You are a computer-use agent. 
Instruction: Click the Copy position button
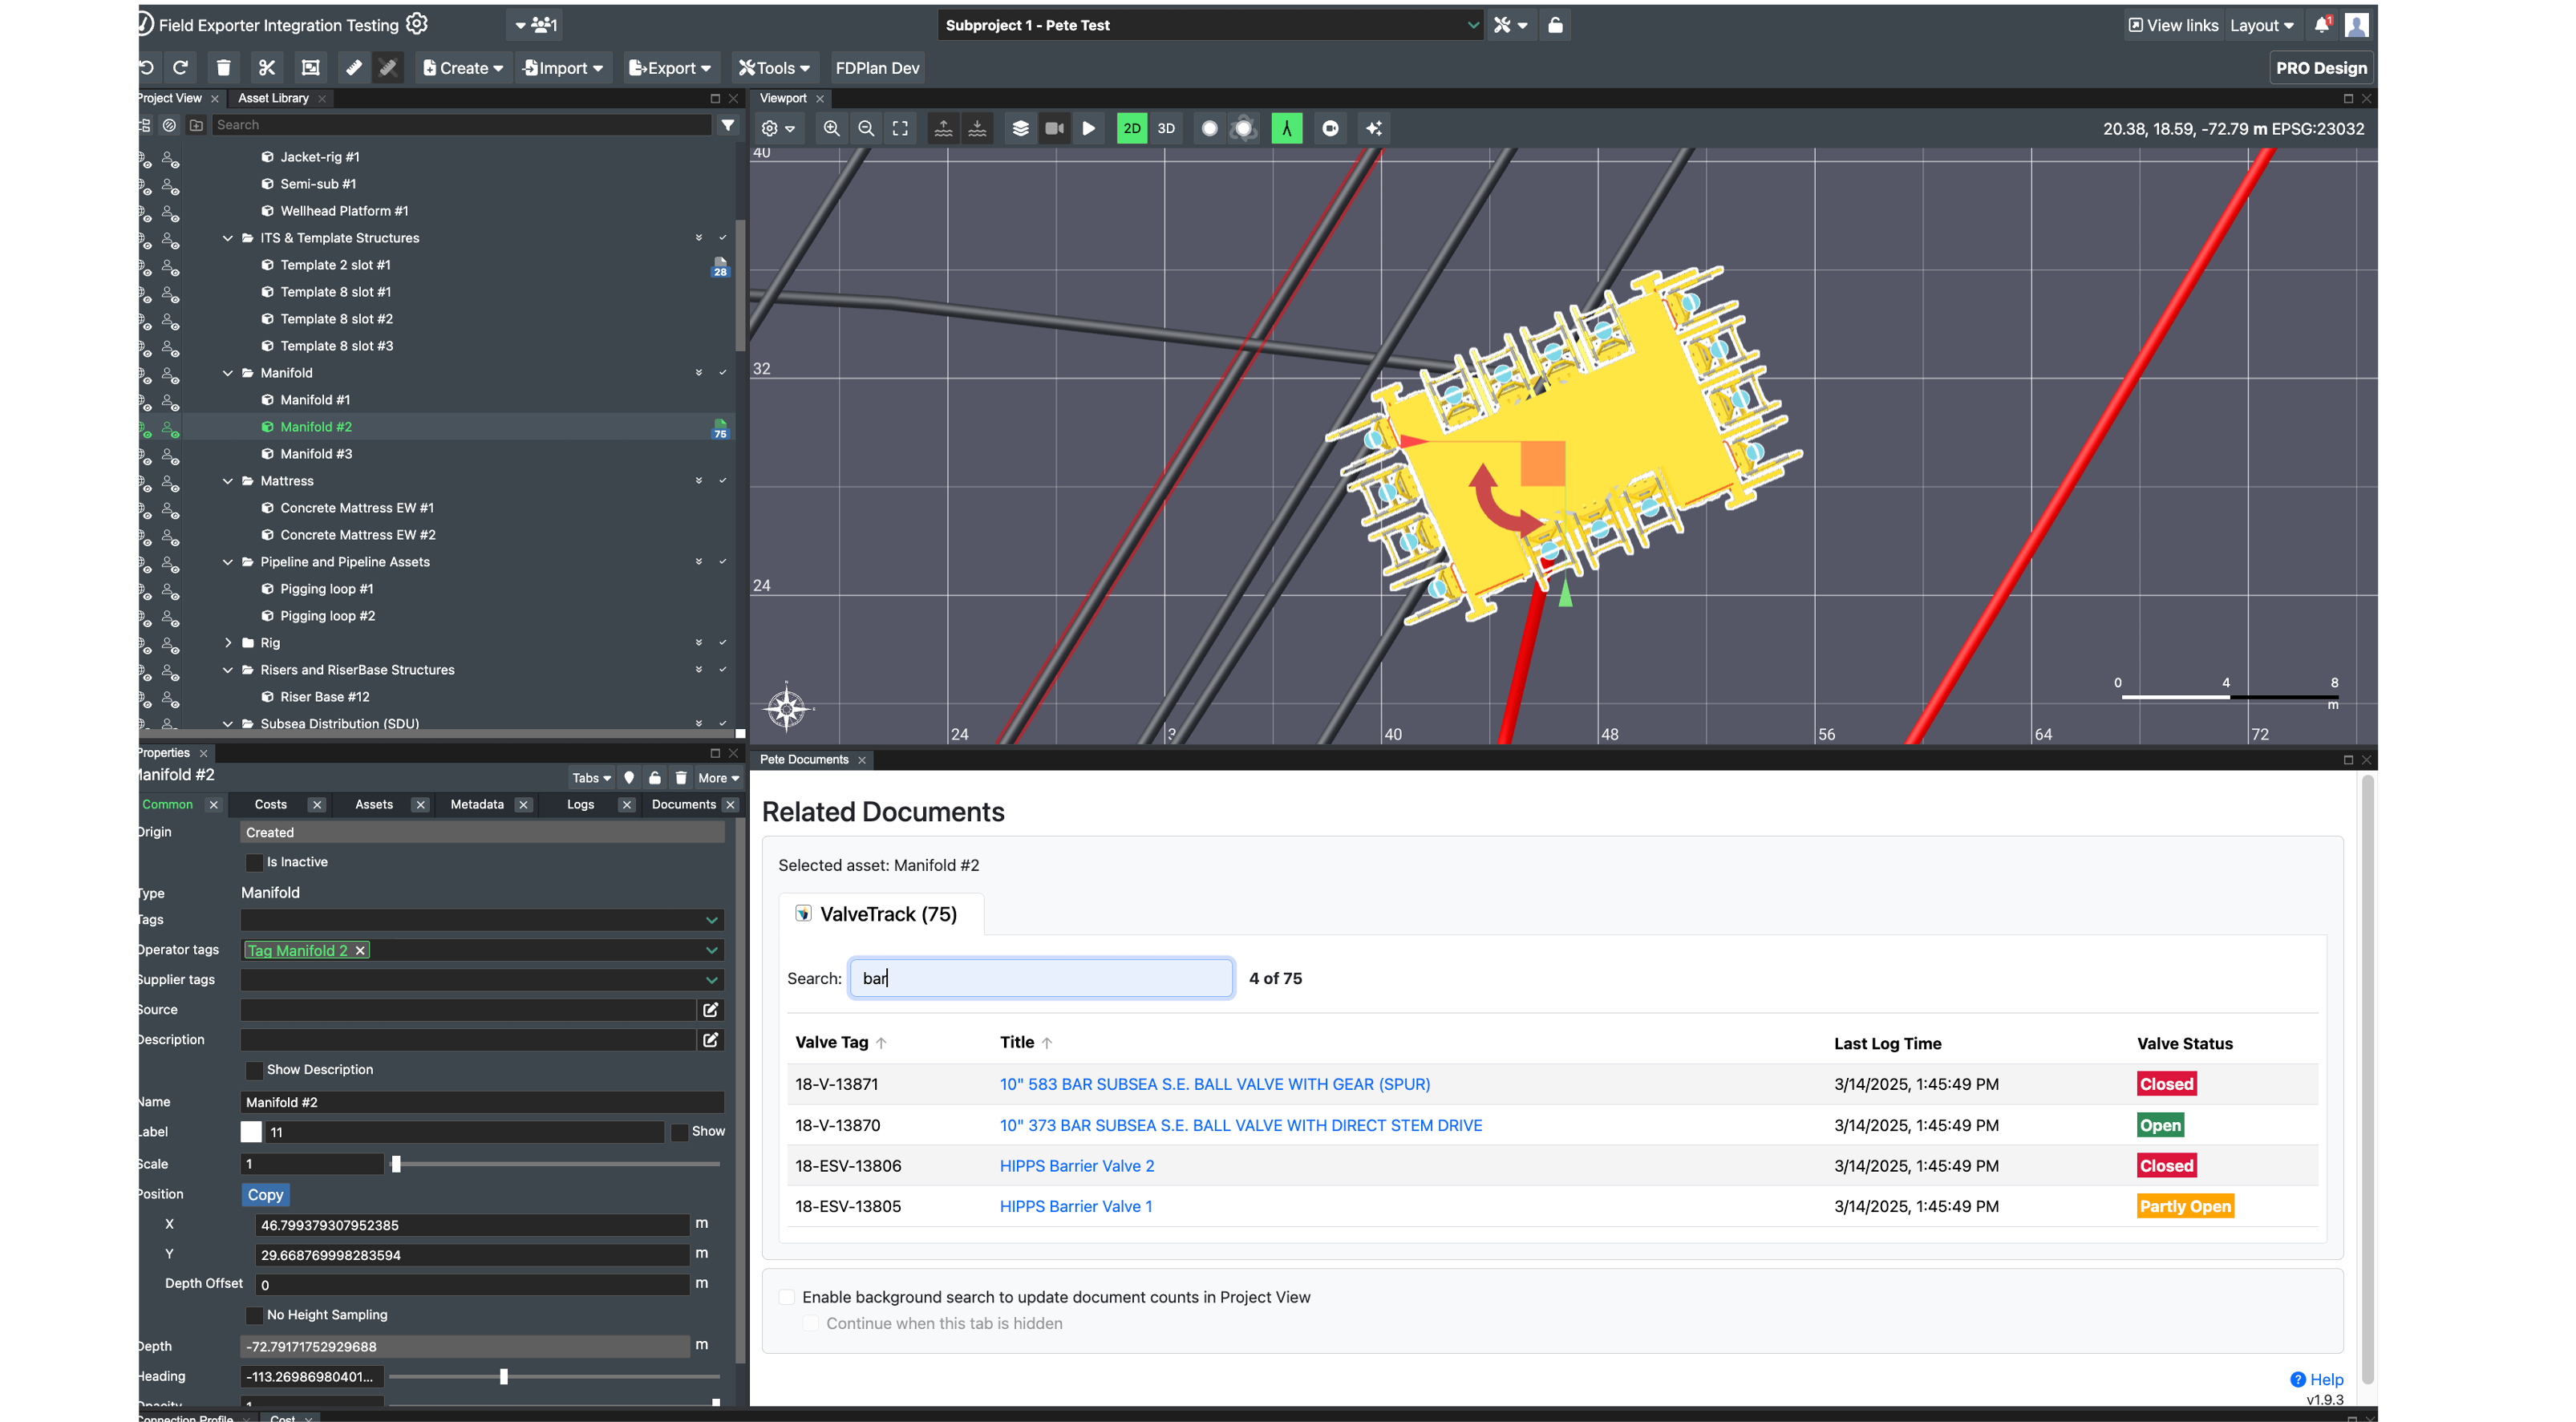pos(265,1195)
